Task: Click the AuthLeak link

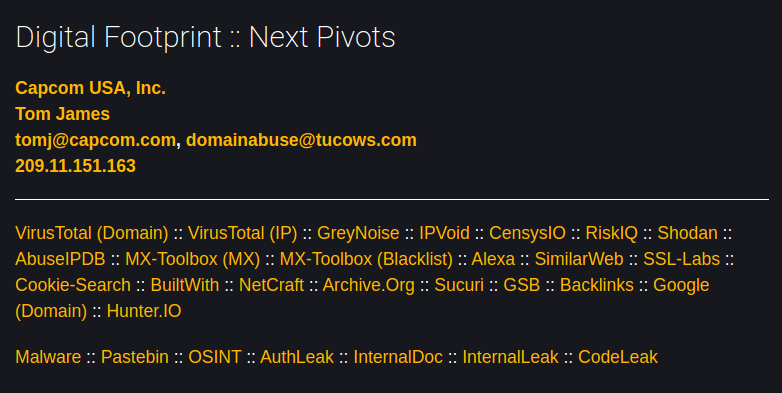Action: (x=297, y=357)
